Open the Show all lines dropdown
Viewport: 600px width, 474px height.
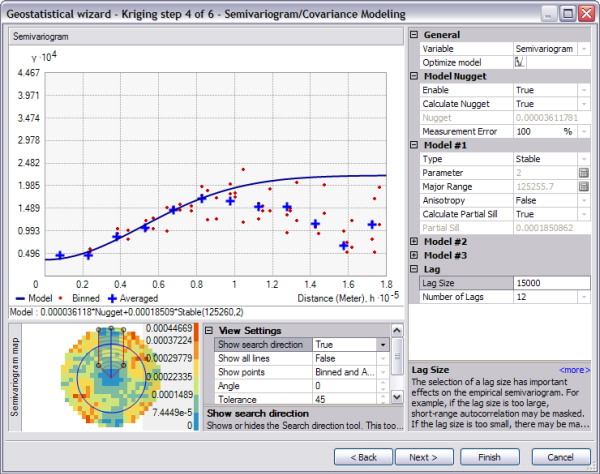[x=383, y=358]
